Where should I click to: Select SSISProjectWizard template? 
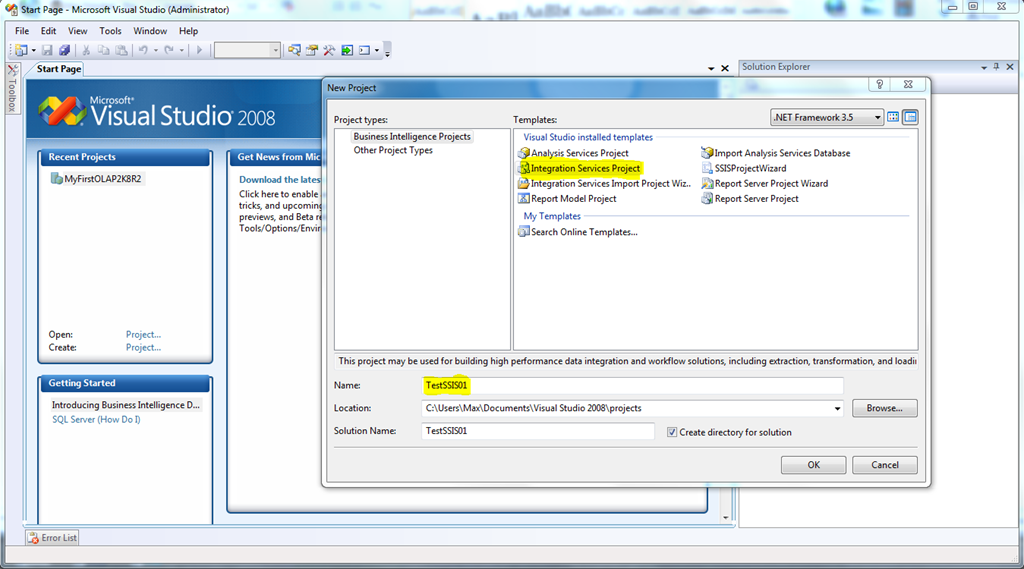click(744, 168)
